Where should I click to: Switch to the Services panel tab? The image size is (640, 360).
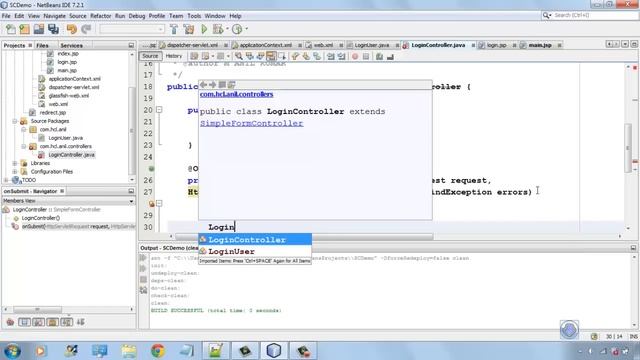[71, 45]
